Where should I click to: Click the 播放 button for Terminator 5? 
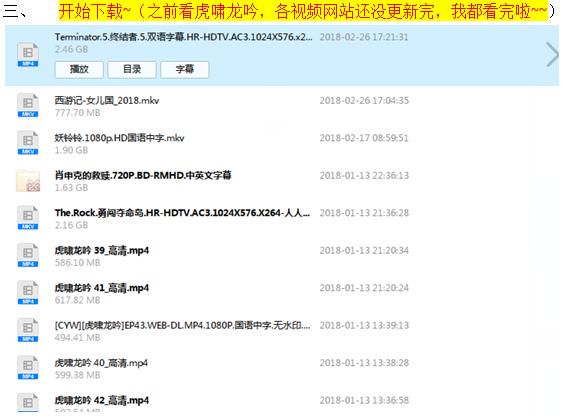pyautogui.click(x=79, y=69)
